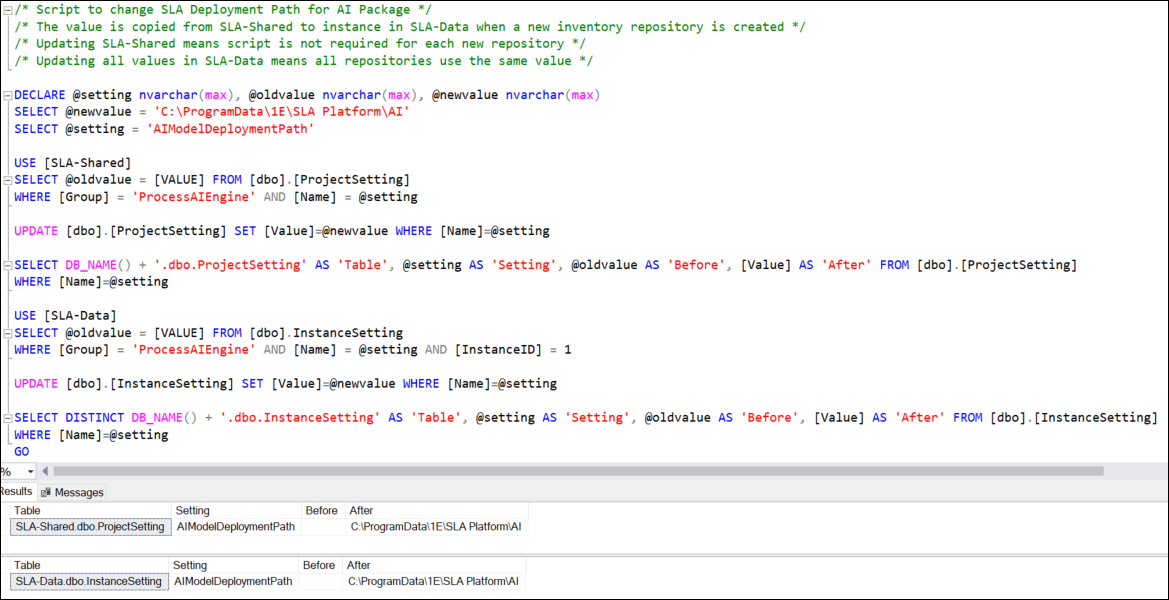Click the Setting column header in first grid

point(193,511)
